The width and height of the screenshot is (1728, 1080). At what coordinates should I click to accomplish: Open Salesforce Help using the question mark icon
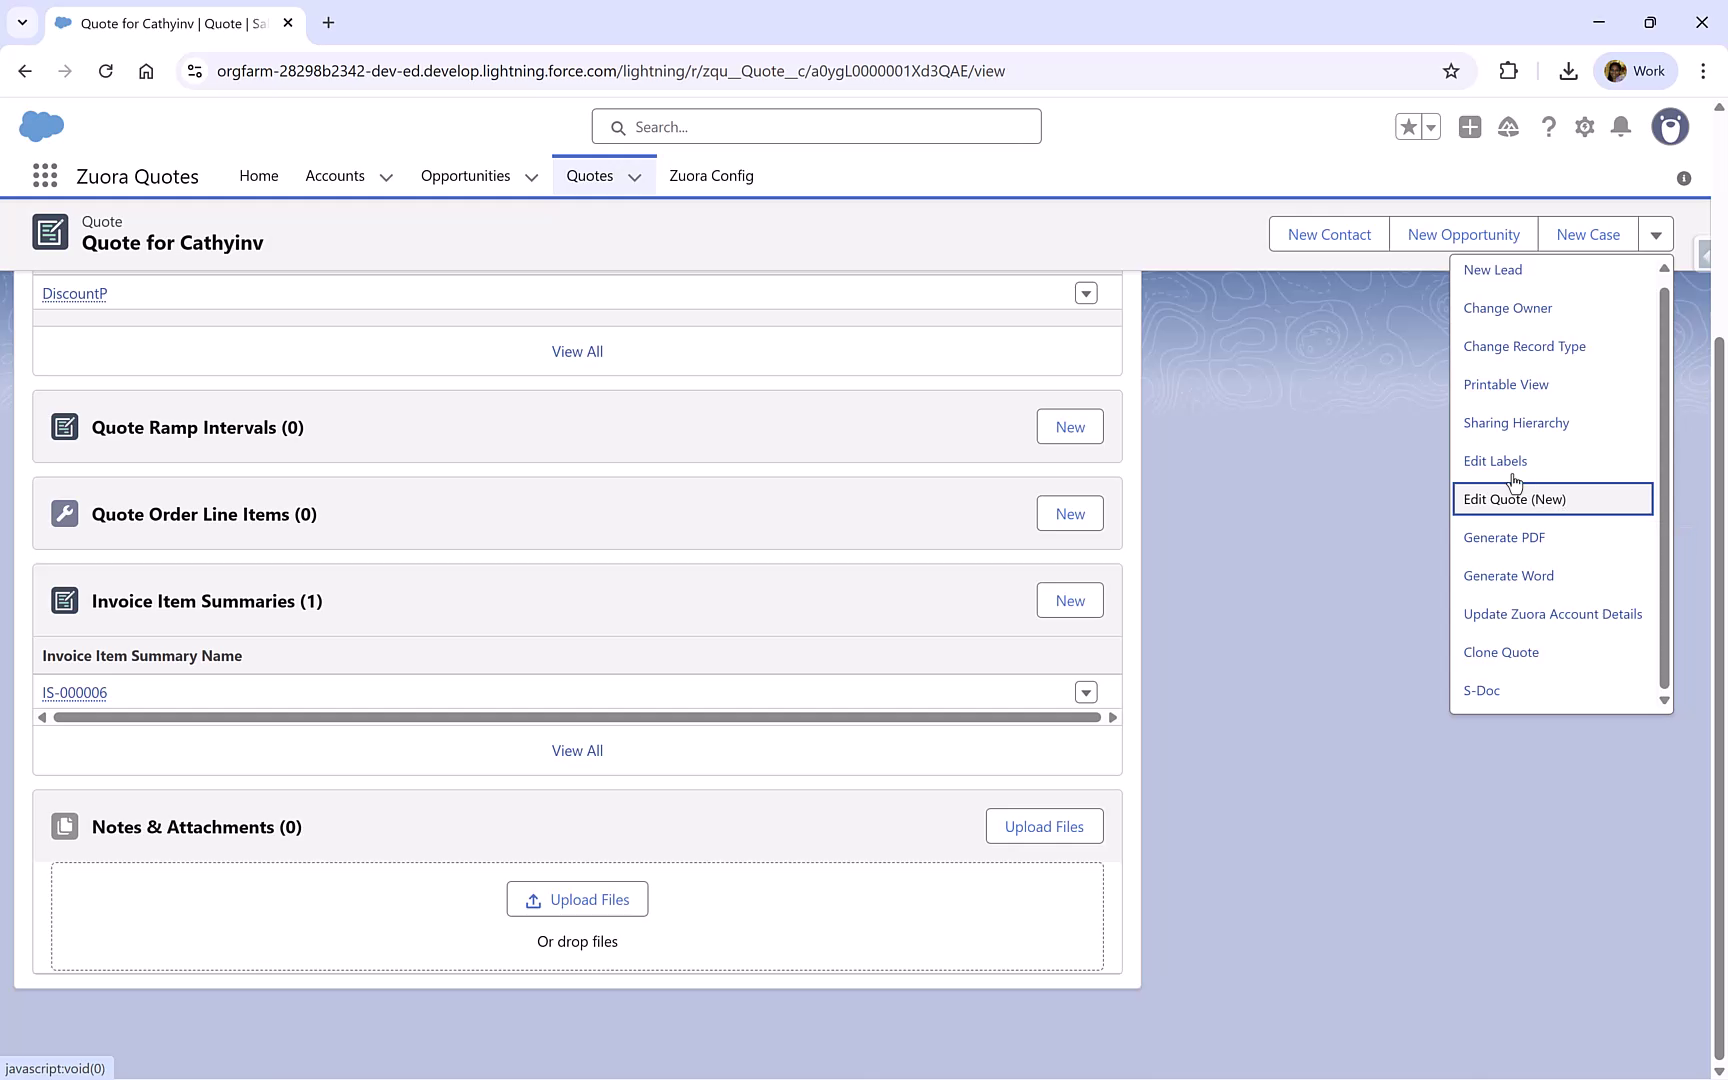click(1549, 127)
